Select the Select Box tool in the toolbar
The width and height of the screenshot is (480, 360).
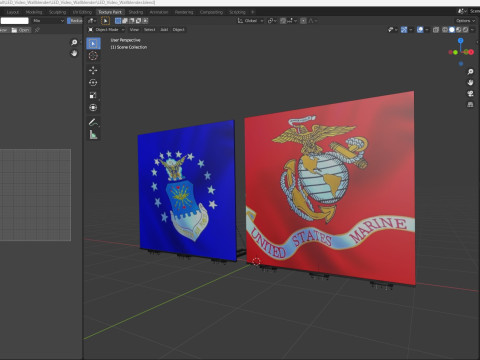pos(93,44)
